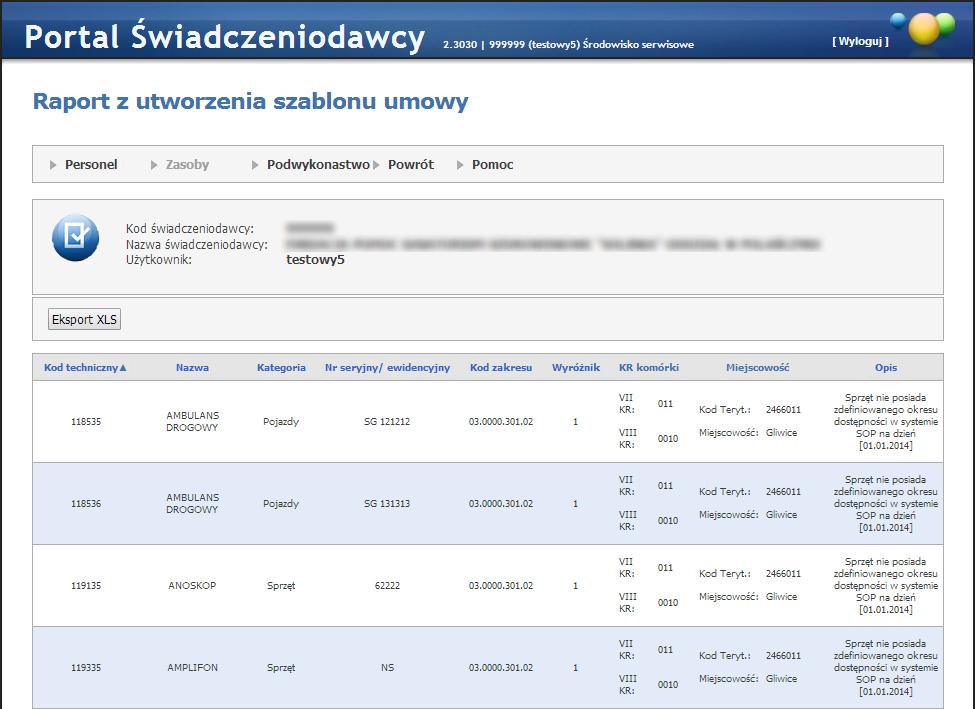The height and width of the screenshot is (709, 975).
Task: Click the colored spheres logo in header
Action: click(x=924, y=27)
